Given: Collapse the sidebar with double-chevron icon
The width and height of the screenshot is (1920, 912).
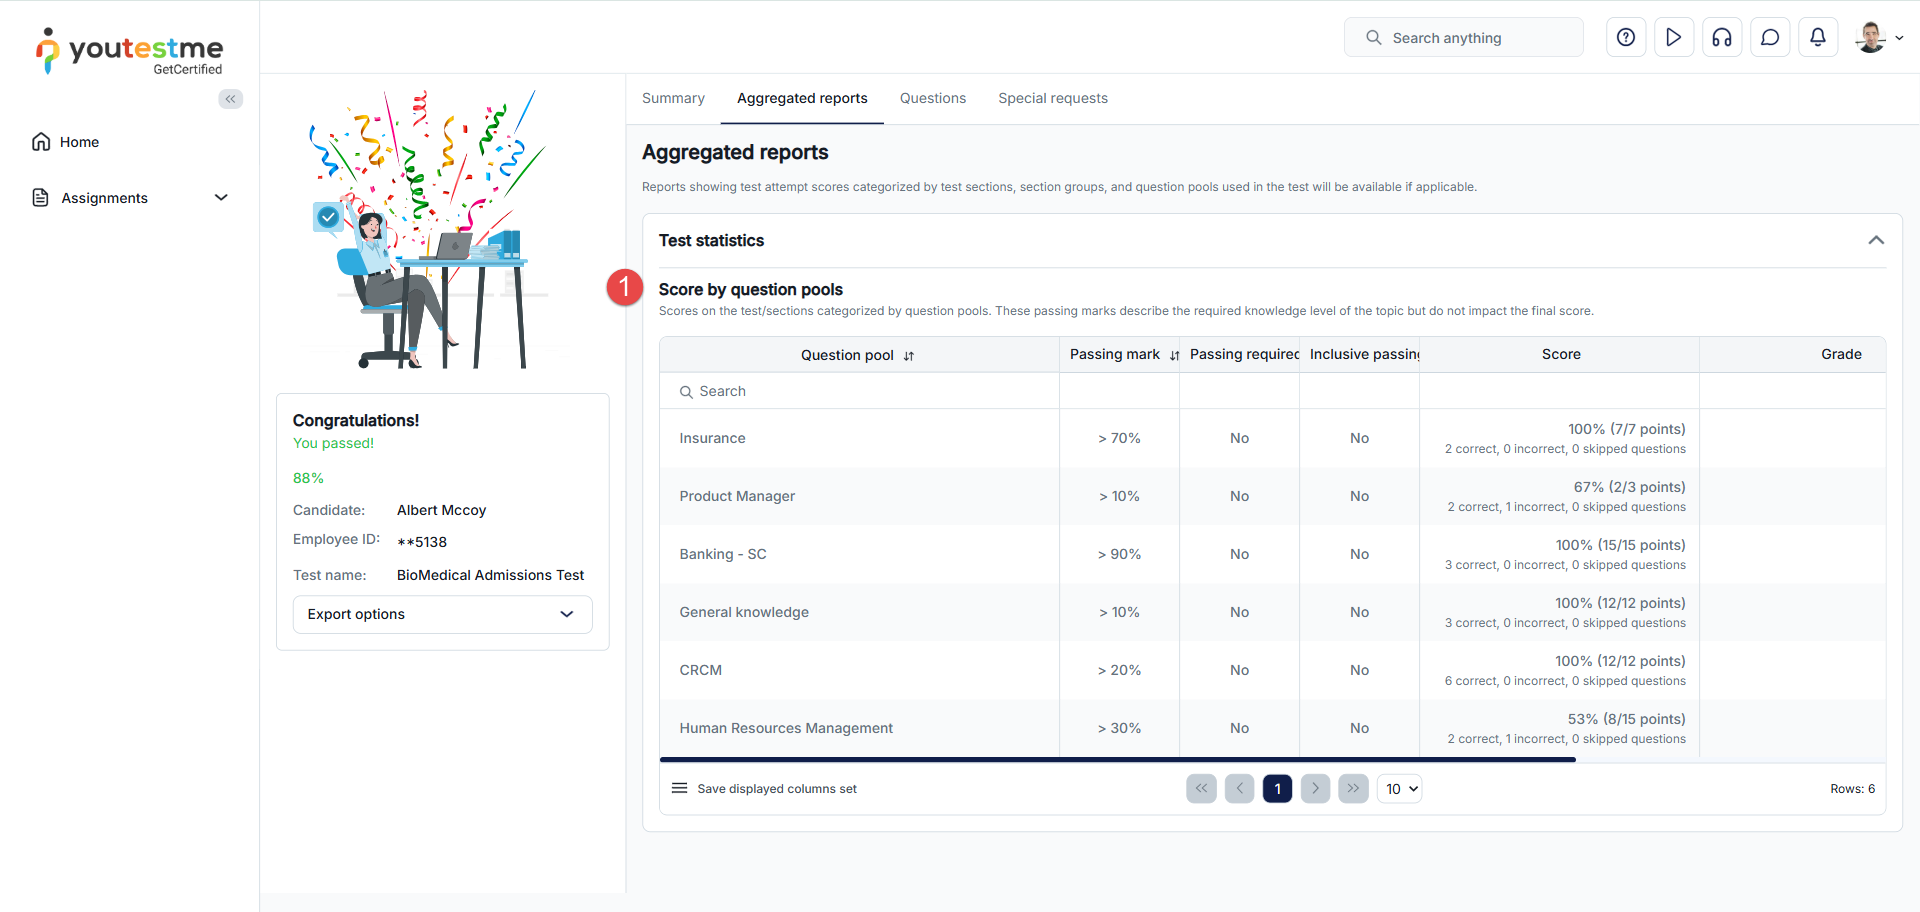Looking at the screenshot, I should [231, 99].
